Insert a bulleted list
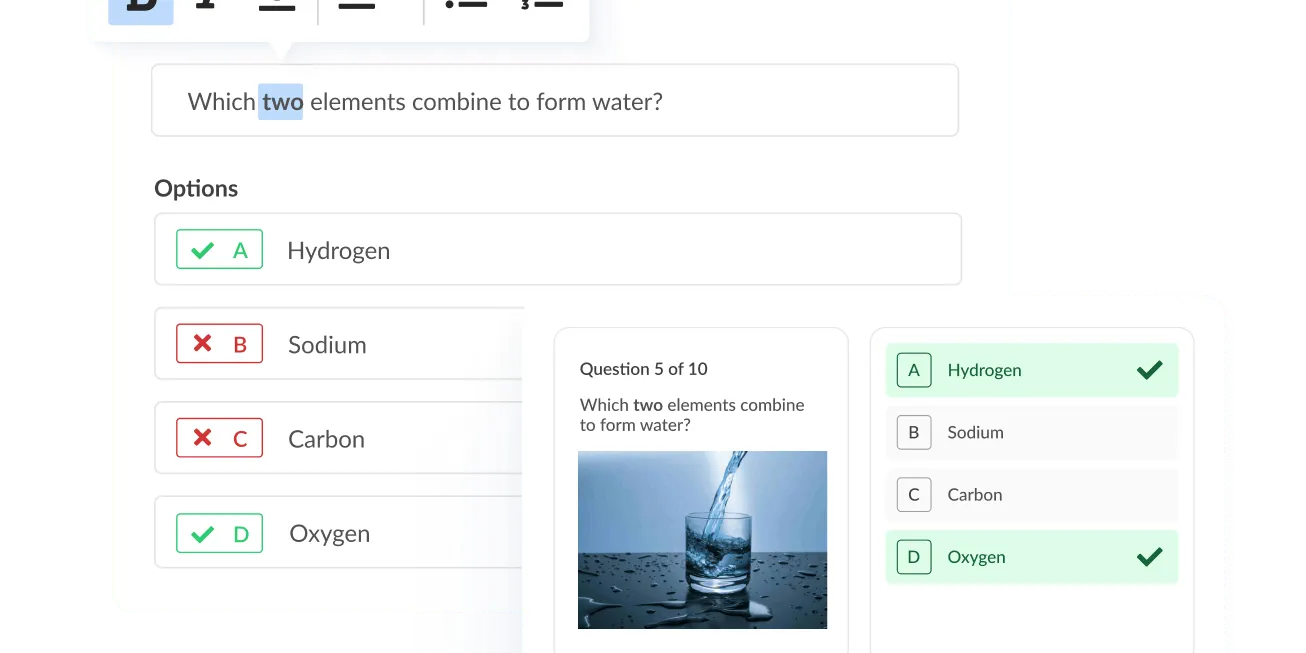 pos(466,5)
